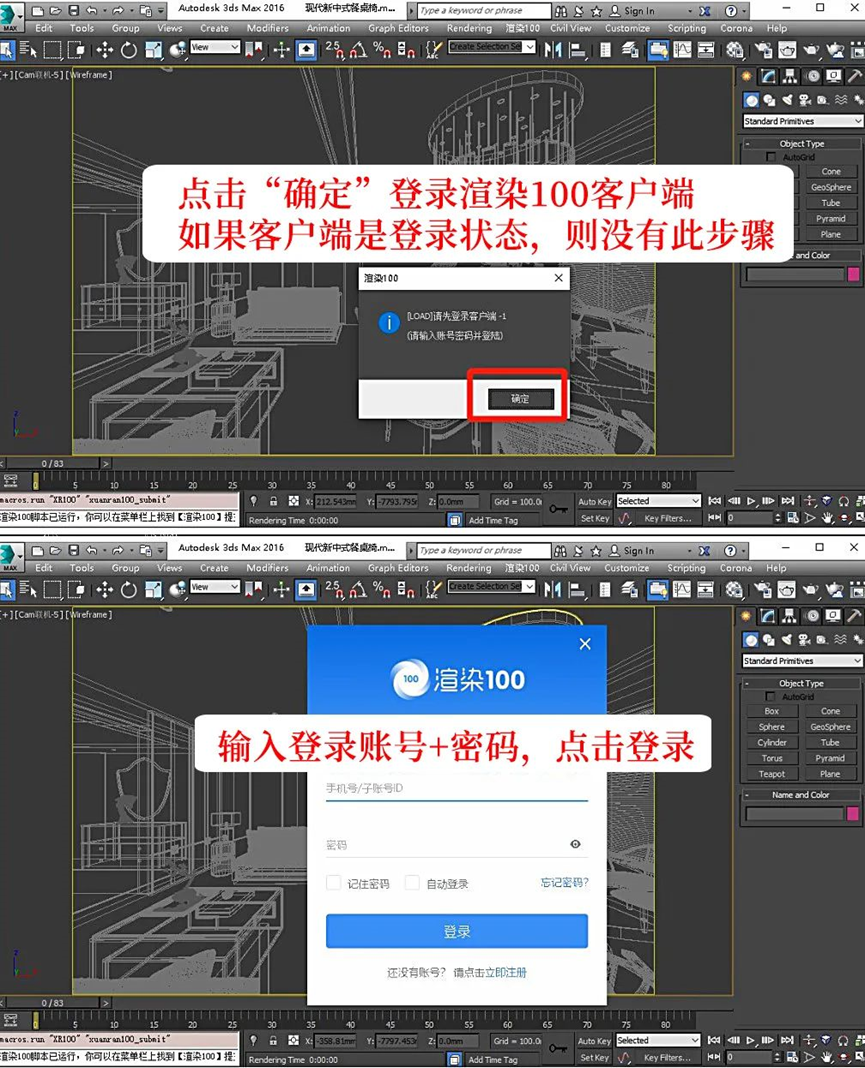The height and width of the screenshot is (1068, 865).
Task: Open Selected key dropdown in login-form window
Action: (x=658, y=1040)
